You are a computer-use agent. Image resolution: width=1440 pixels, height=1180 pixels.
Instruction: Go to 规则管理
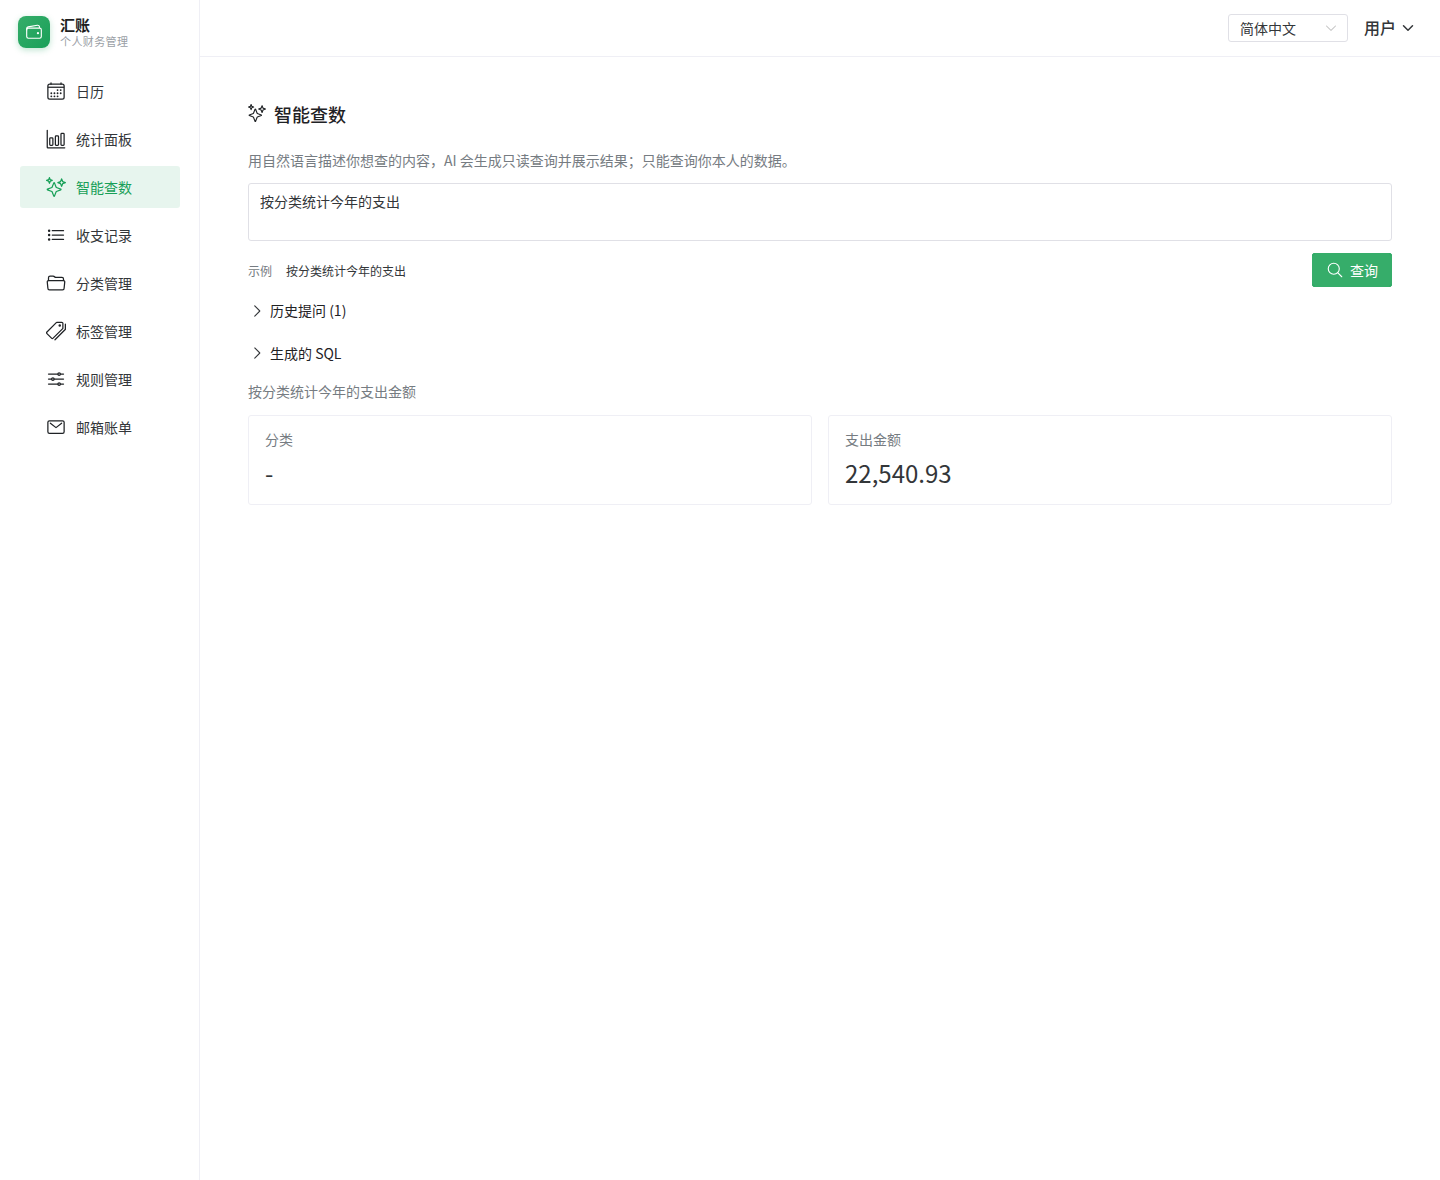[100, 380]
